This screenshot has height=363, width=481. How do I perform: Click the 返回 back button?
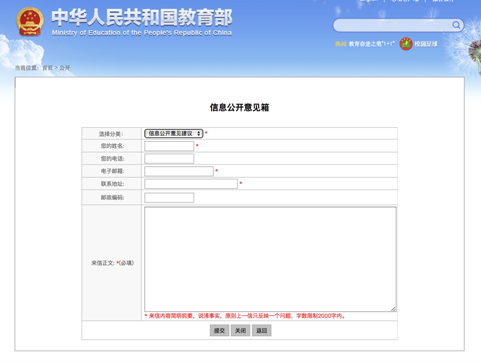click(262, 330)
